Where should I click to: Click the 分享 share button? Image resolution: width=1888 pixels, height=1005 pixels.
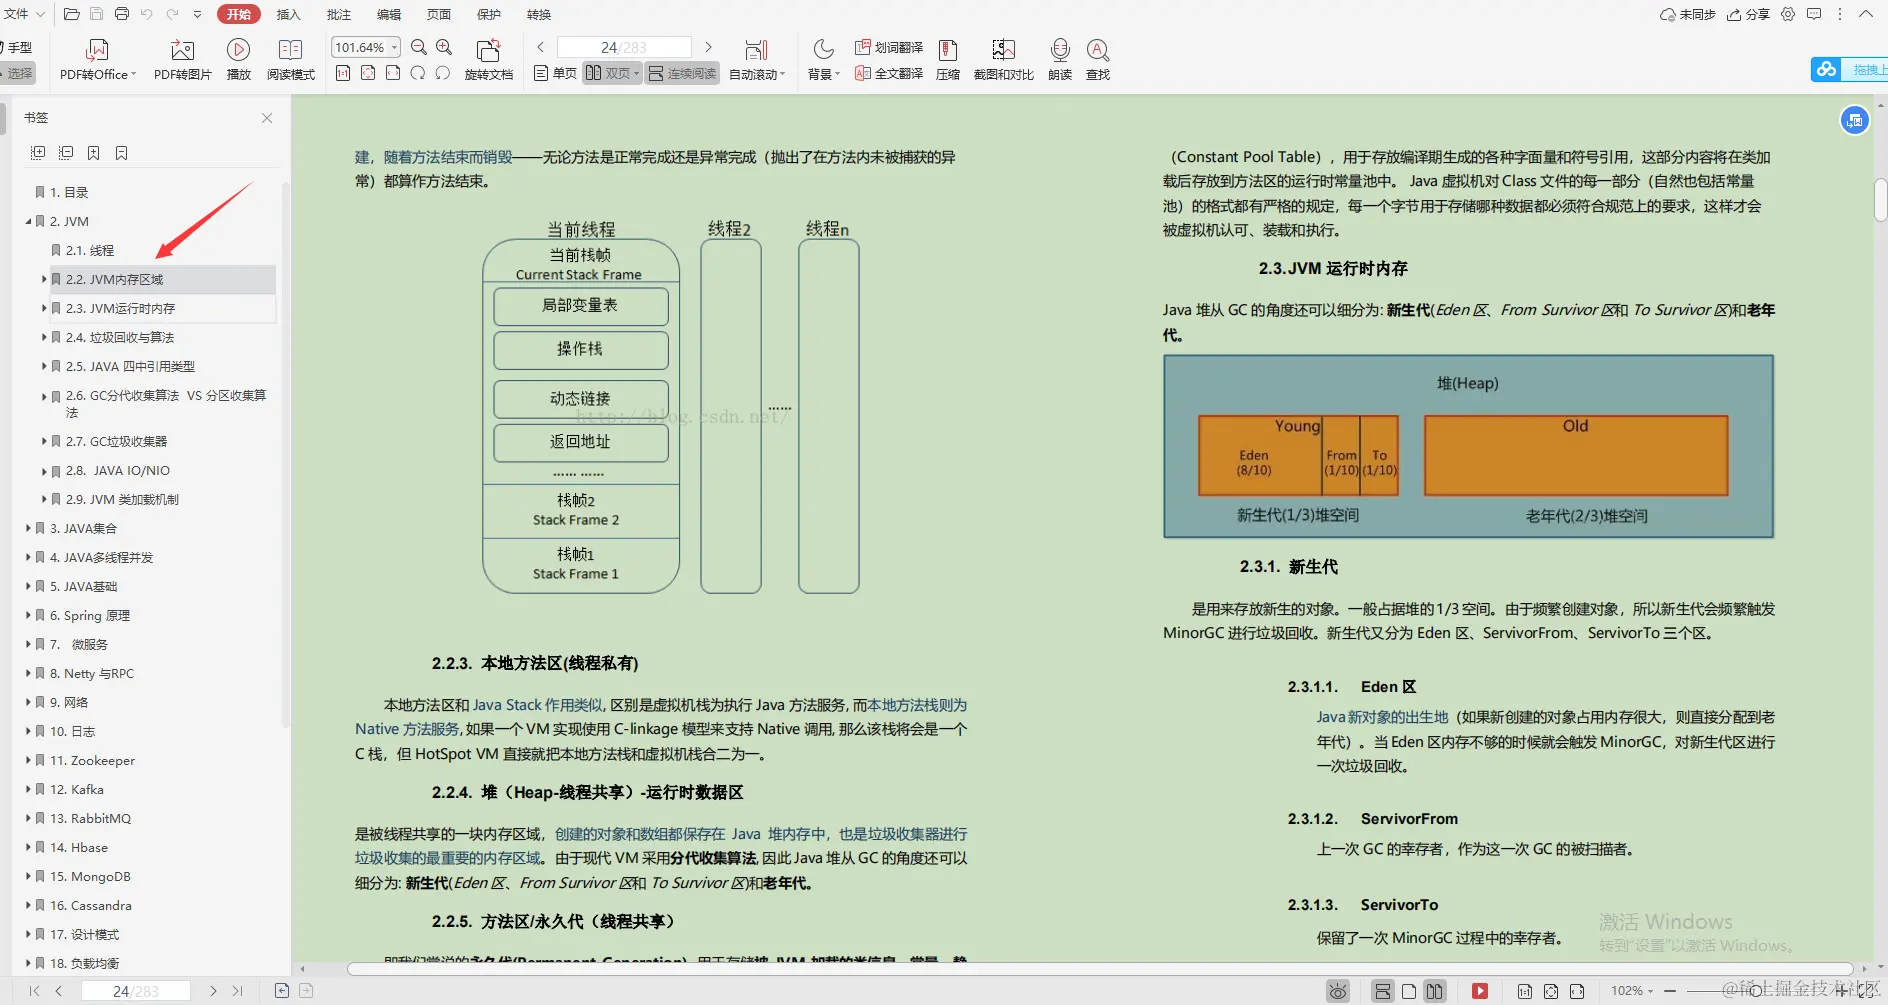(x=1748, y=14)
